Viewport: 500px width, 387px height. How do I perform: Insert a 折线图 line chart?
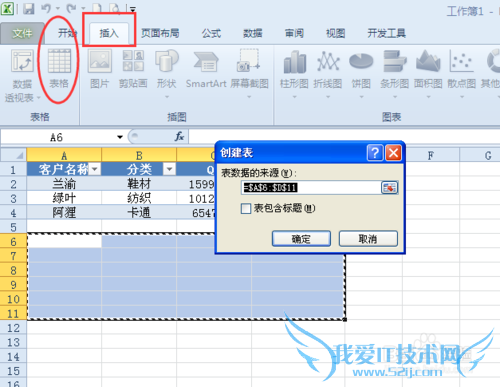(x=328, y=61)
